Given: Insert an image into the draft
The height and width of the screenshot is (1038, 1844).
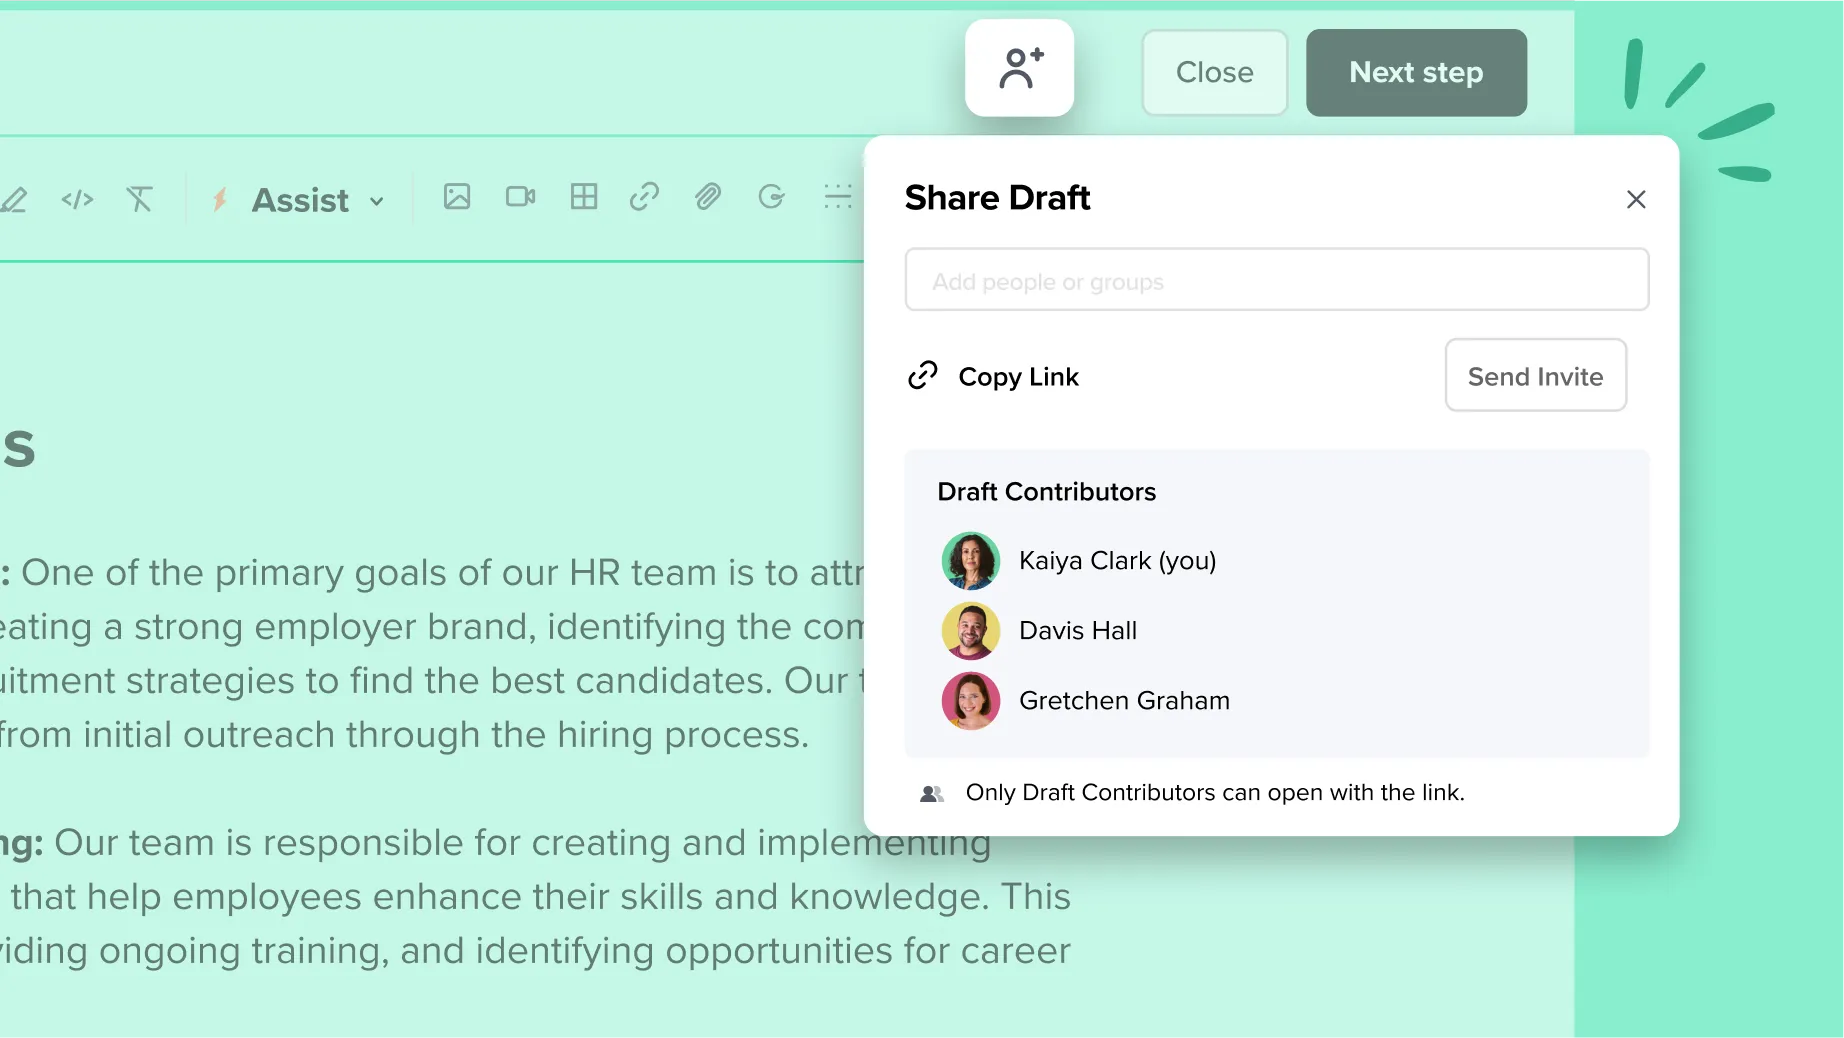Looking at the screenshot, I should point(457,197).
